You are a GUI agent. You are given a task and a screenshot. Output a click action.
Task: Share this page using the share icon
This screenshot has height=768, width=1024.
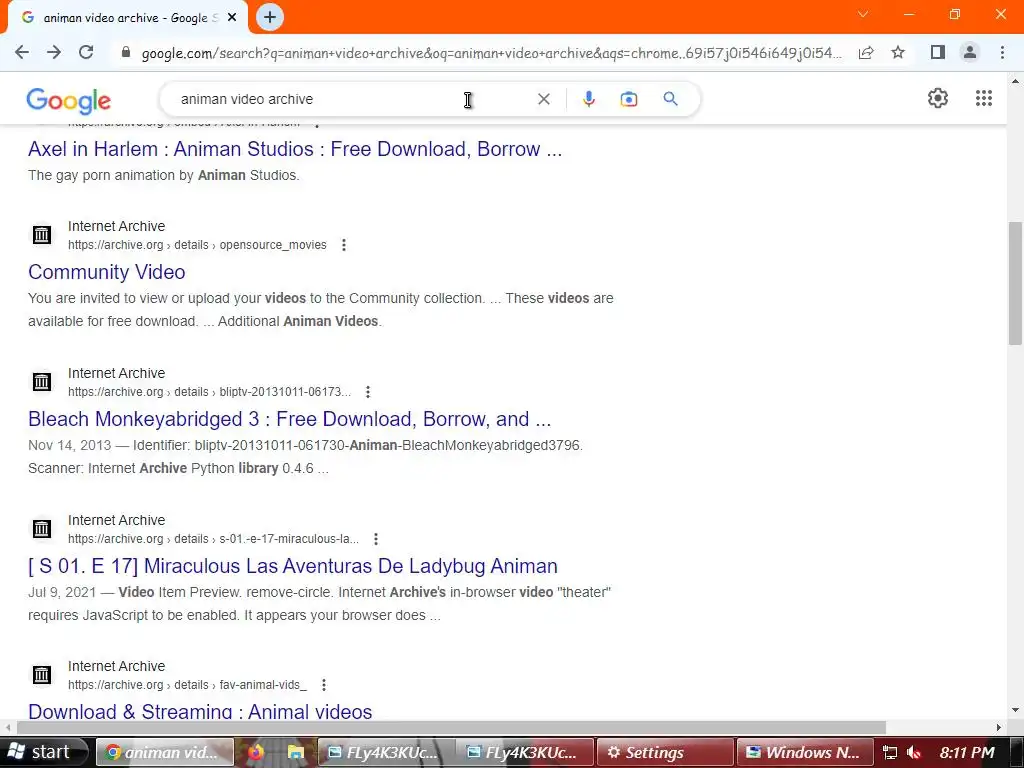tap(866, 53)
